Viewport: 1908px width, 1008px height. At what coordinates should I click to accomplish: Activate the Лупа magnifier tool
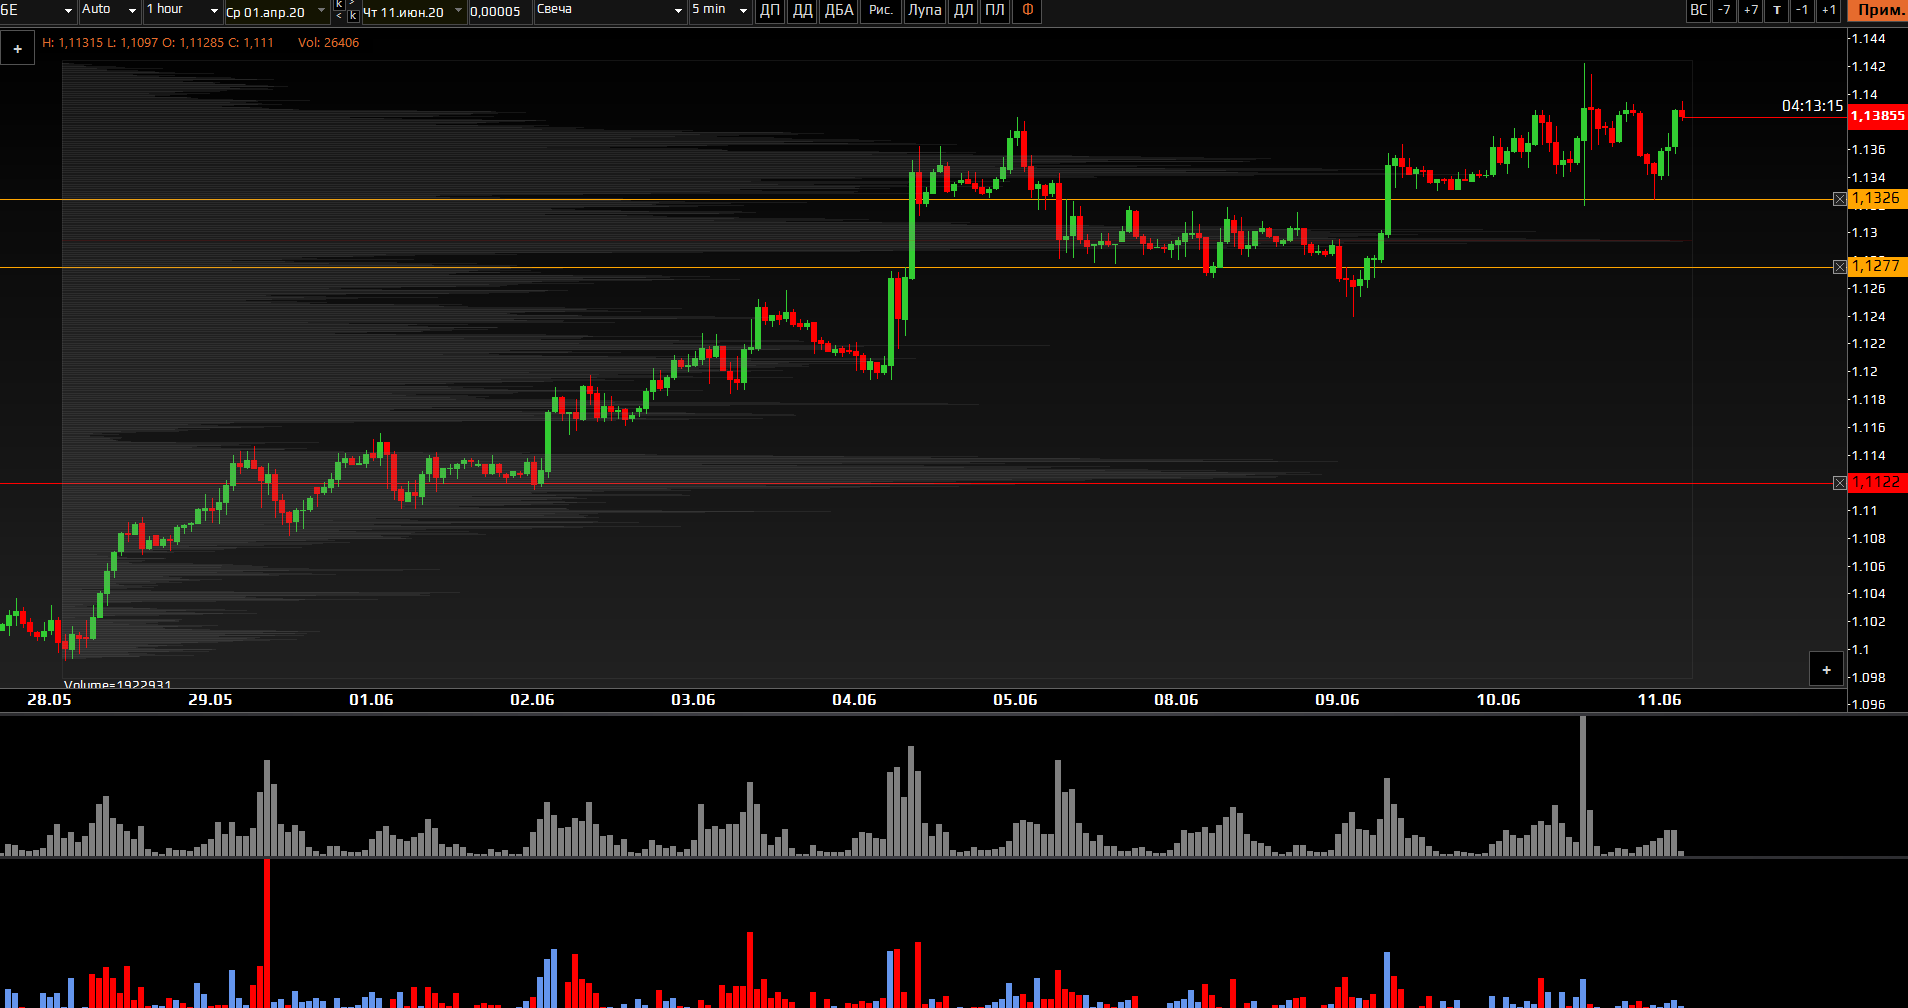click(x=924, y=11)
